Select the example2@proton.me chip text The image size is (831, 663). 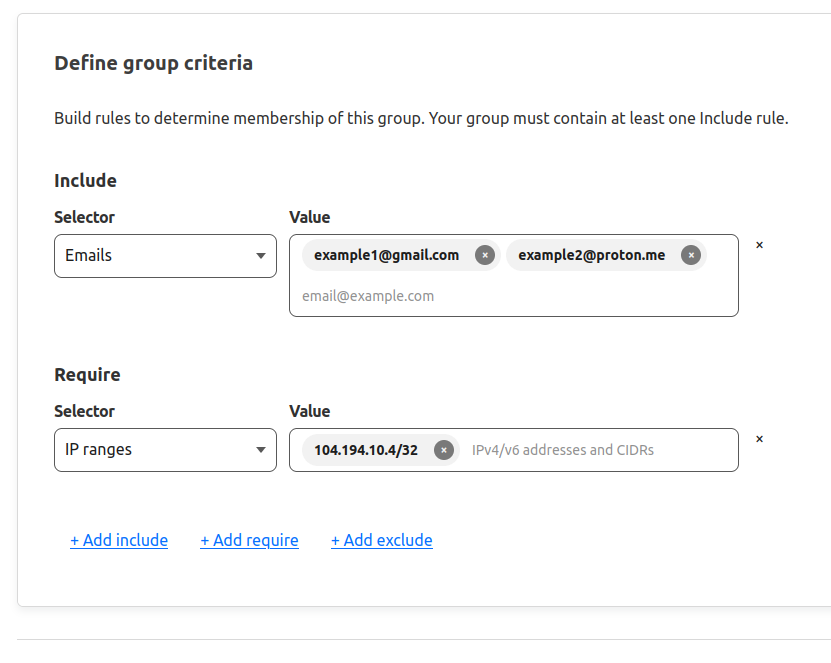click(x=591, y=255)
